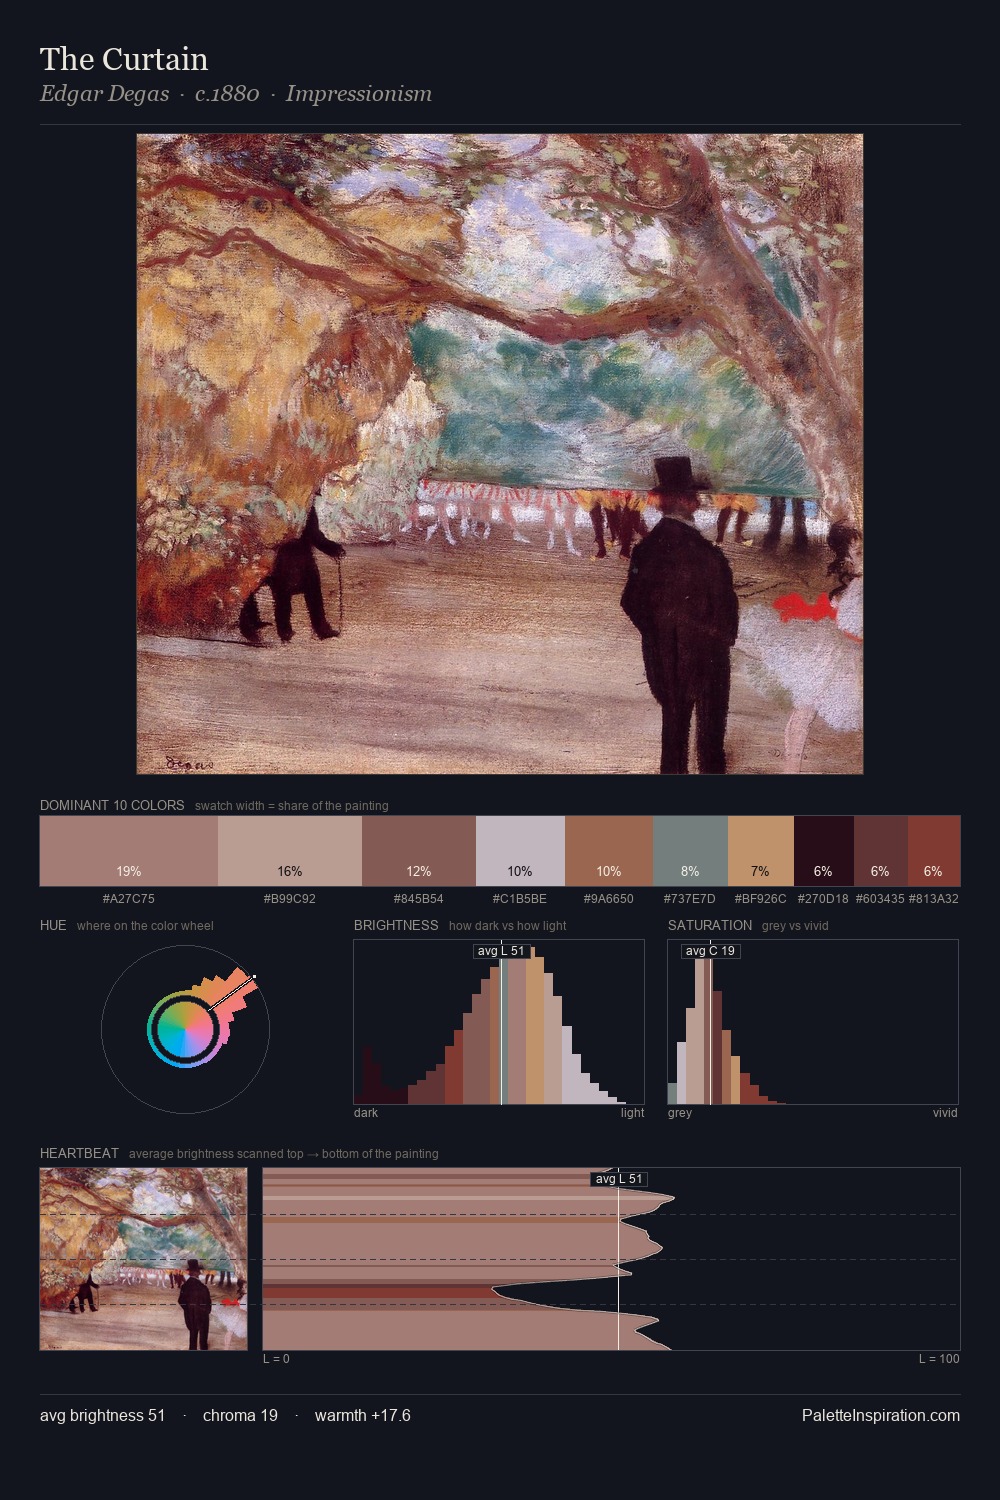Select the #603435 swatch
The height and width of the screenshot is (1500, 1000).
pyautogui.click(x=881, y=851)
